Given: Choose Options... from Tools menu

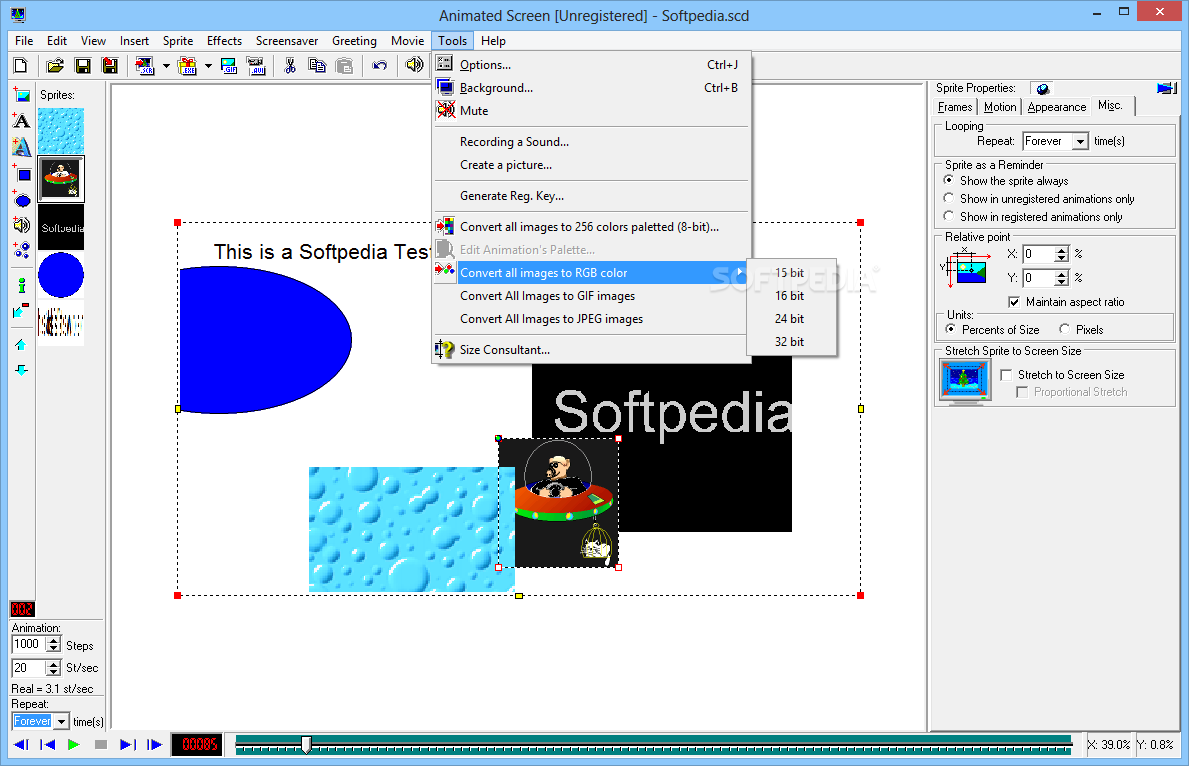Looking at the screenshot, I should coord(591,64).
